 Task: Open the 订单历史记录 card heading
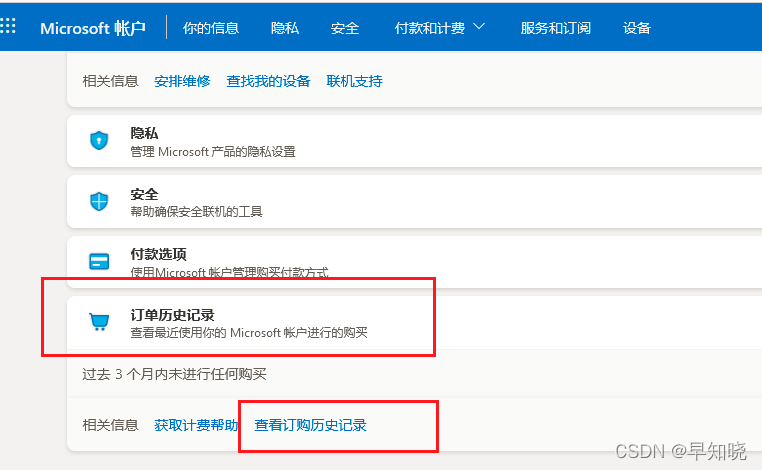point(173,315)
